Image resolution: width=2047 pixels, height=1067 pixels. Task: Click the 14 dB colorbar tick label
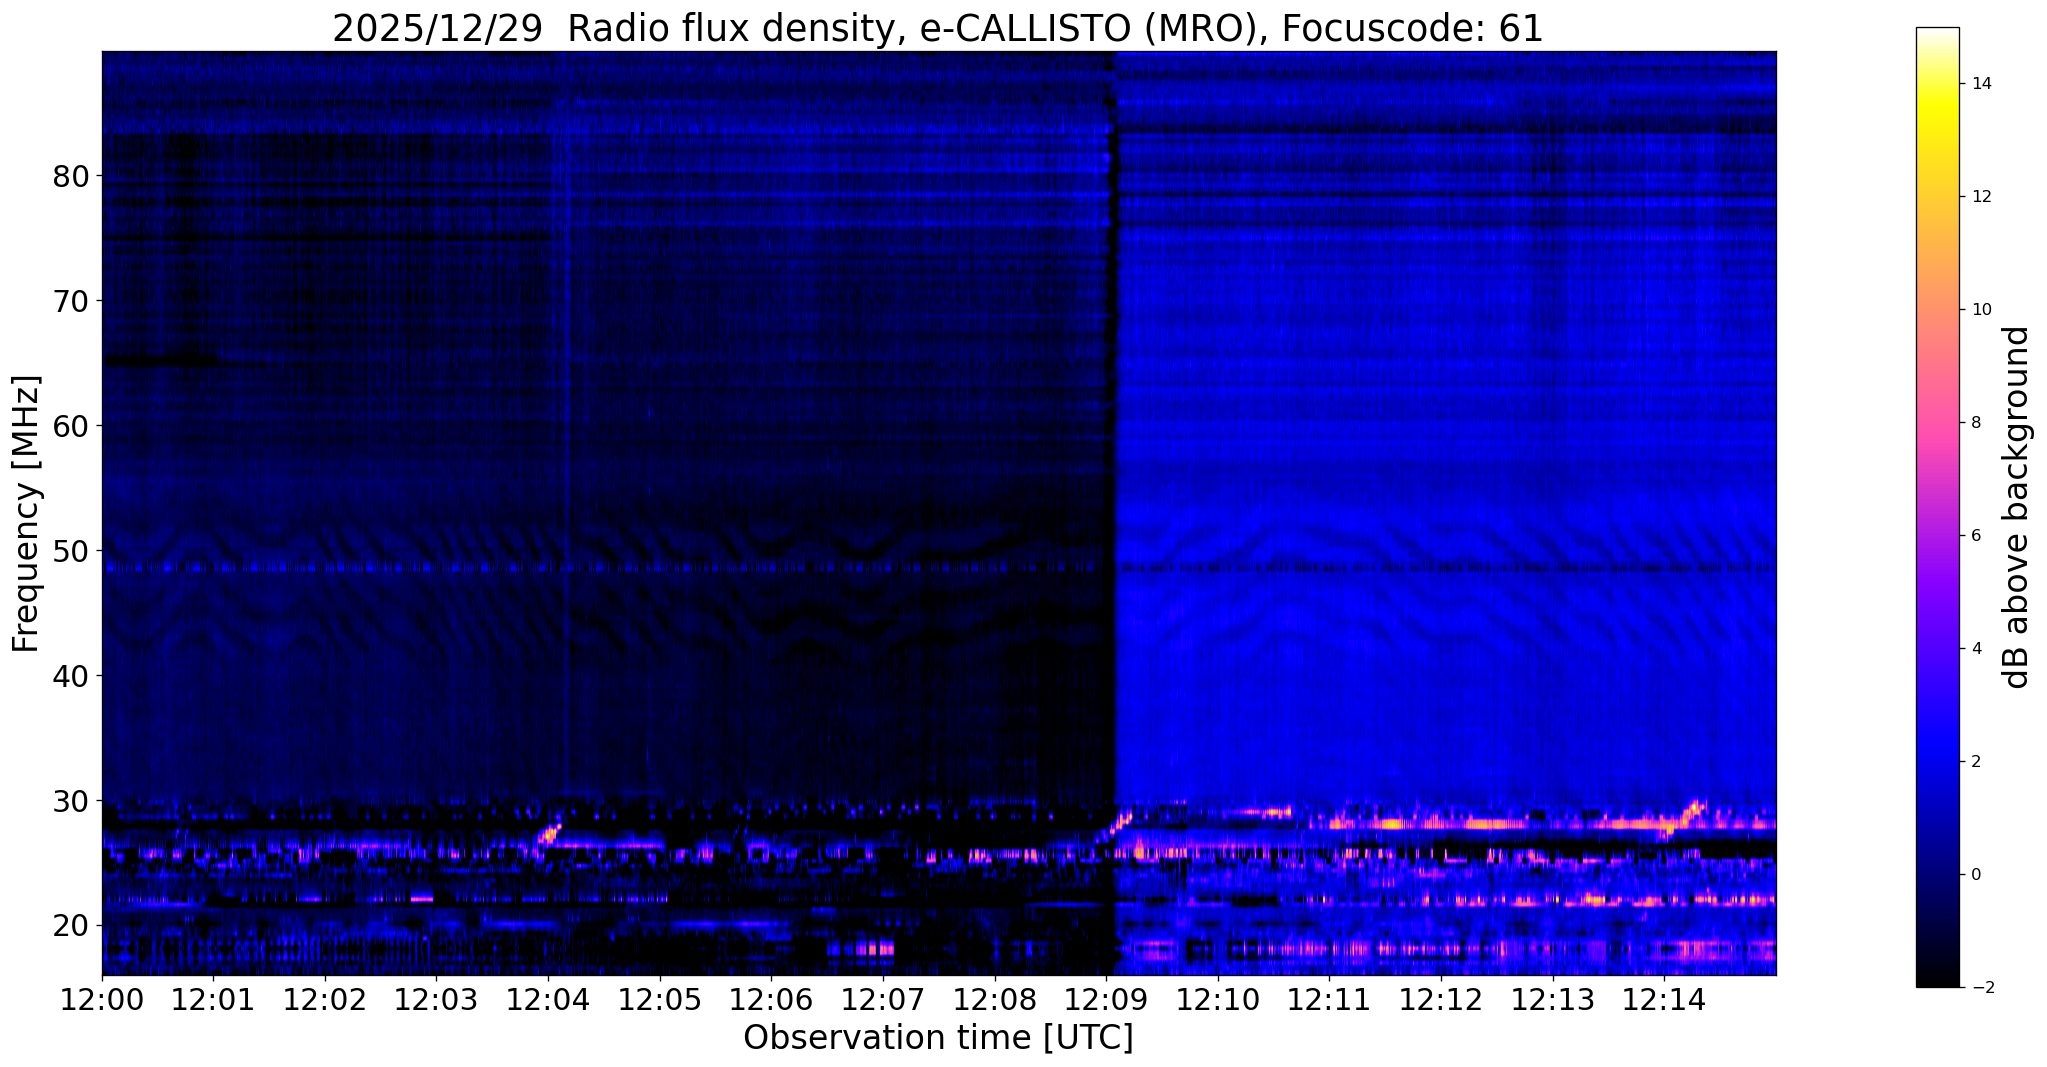(1980, 84)
